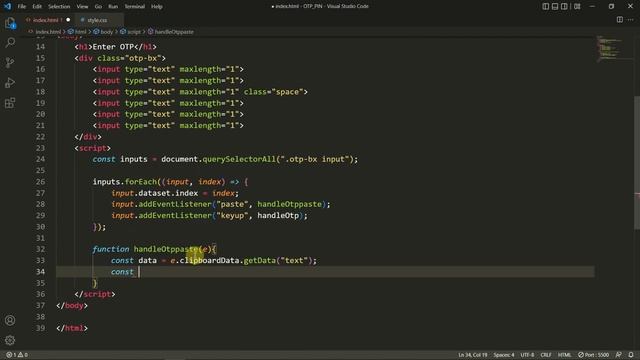Click the Ln 34, Col 19 cursor position
Image resolution: width=640 pixels, height=360 pixels.
473,355
